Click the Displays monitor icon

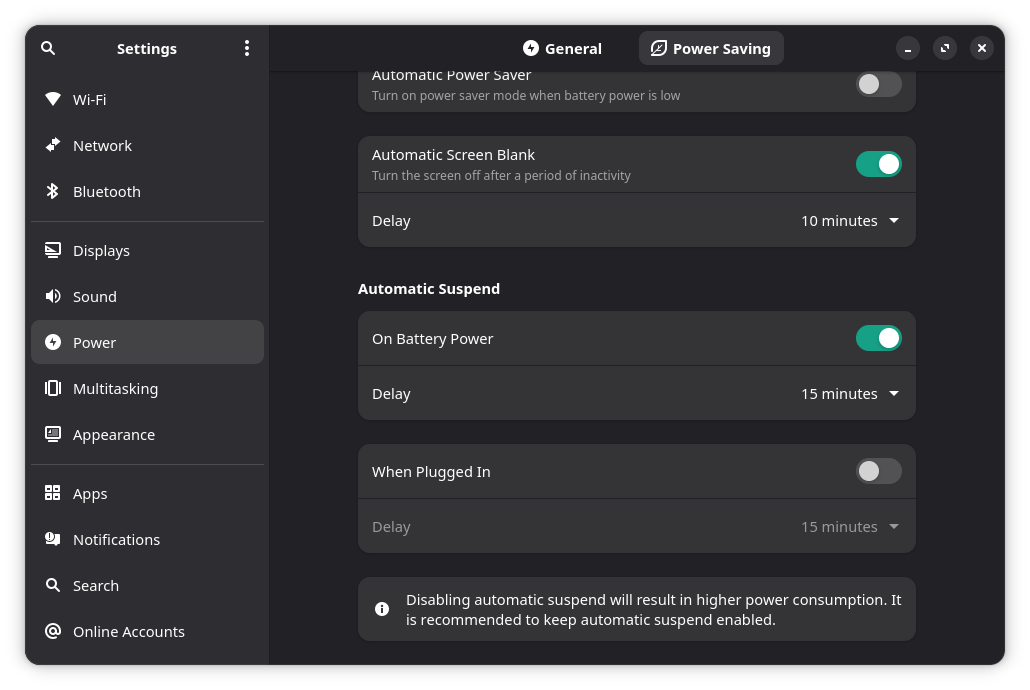click(53, 250)
